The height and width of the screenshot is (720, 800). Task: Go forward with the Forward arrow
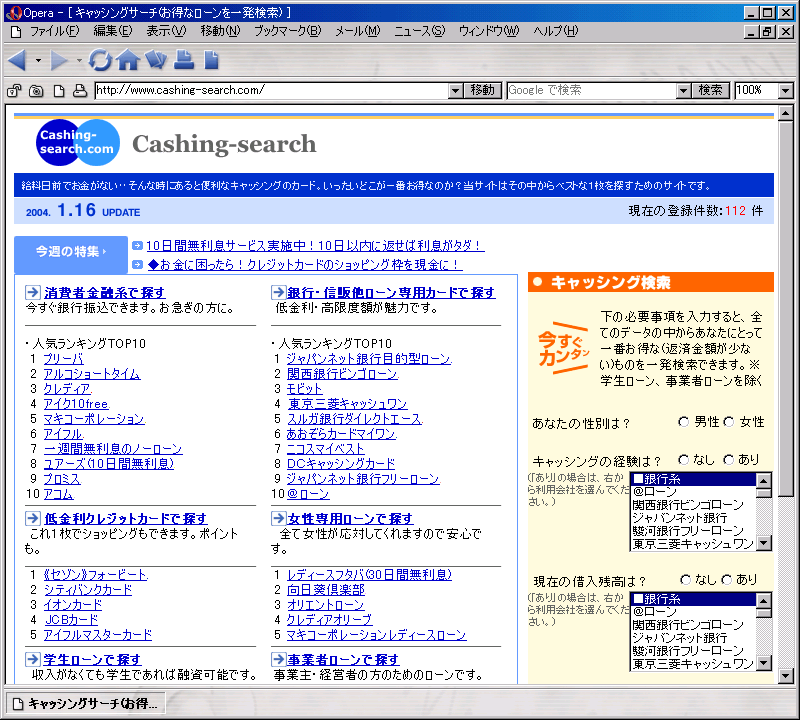pos(59,60)
